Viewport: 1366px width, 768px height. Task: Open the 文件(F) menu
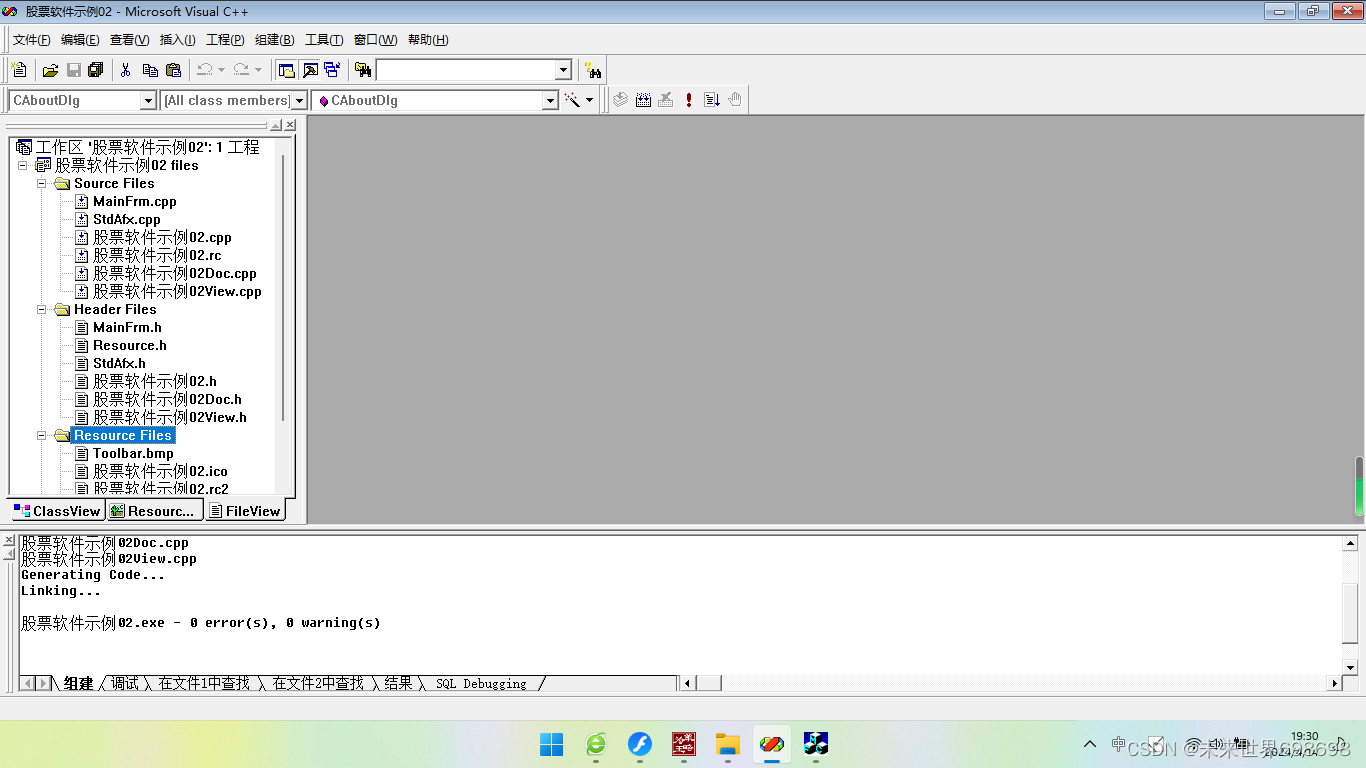32,40
